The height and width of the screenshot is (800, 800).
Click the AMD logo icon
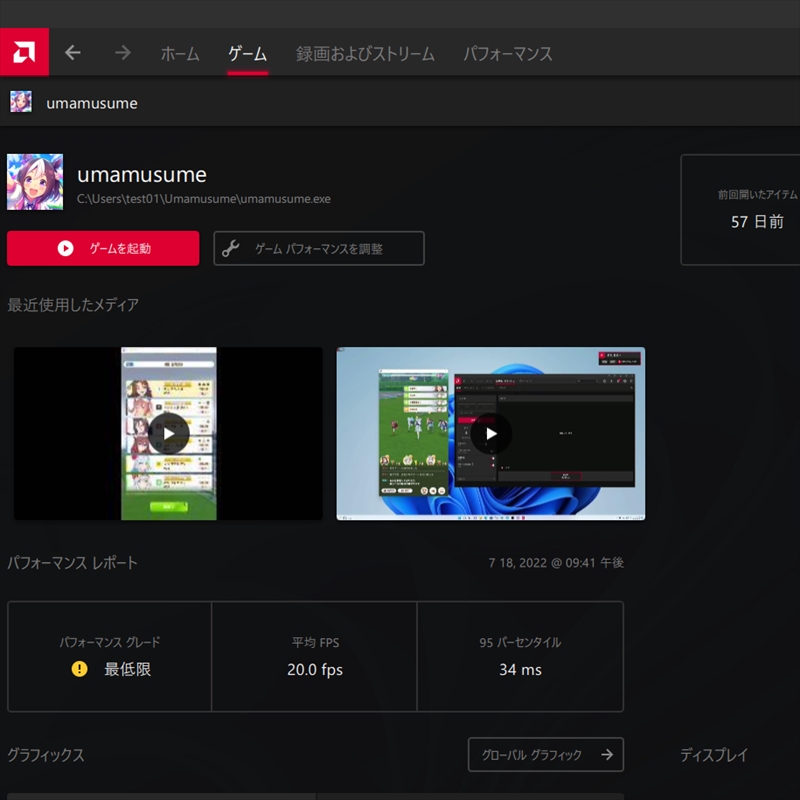coord(24,52)
